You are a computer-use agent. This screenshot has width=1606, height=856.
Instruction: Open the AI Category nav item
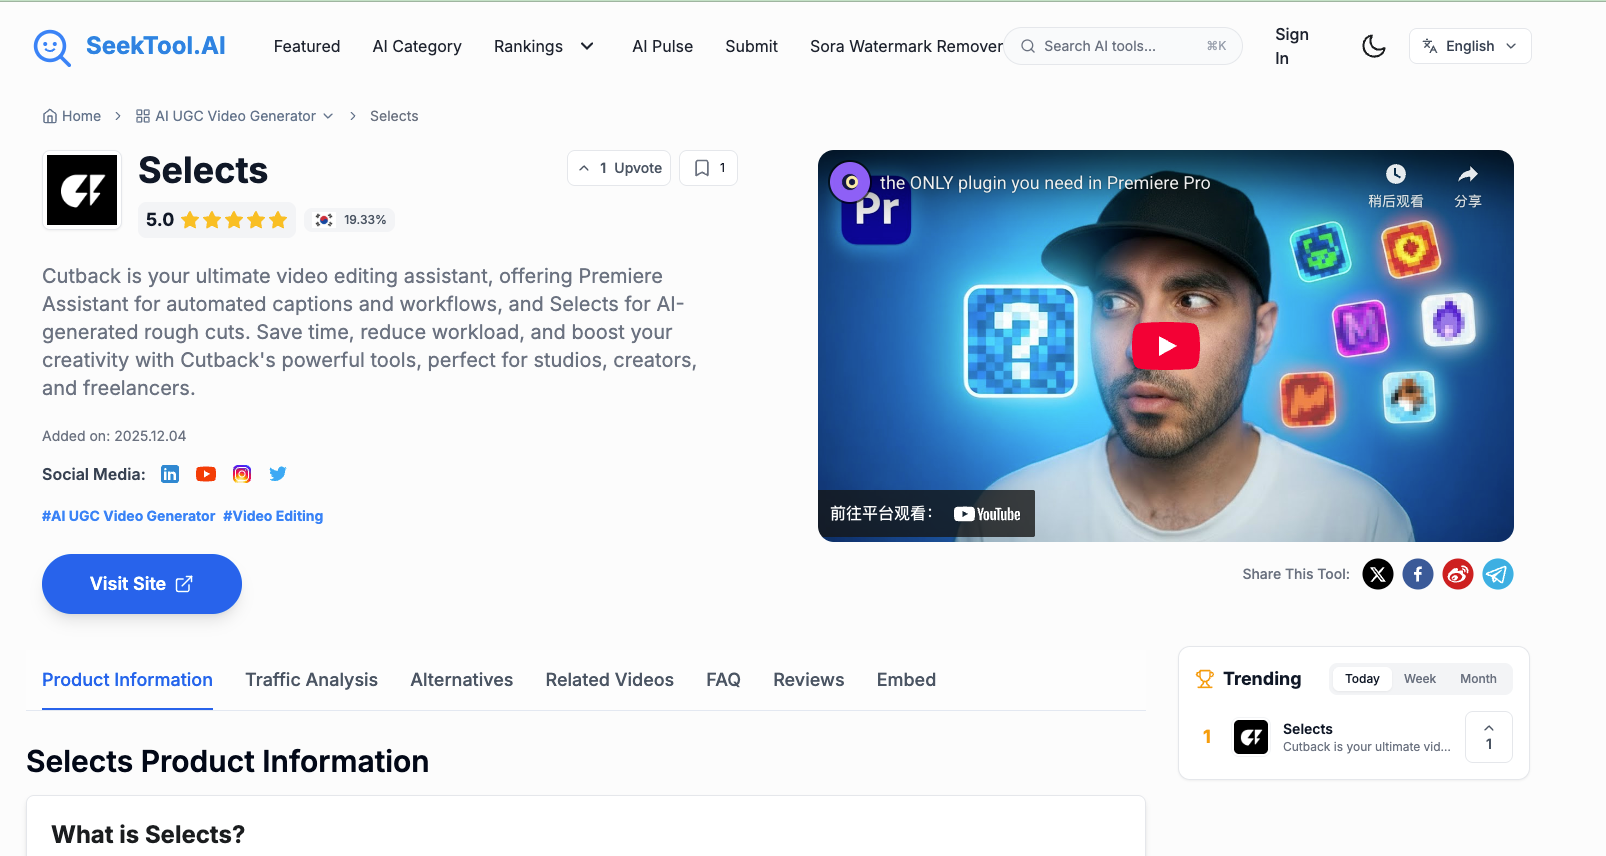click(417, 46)
